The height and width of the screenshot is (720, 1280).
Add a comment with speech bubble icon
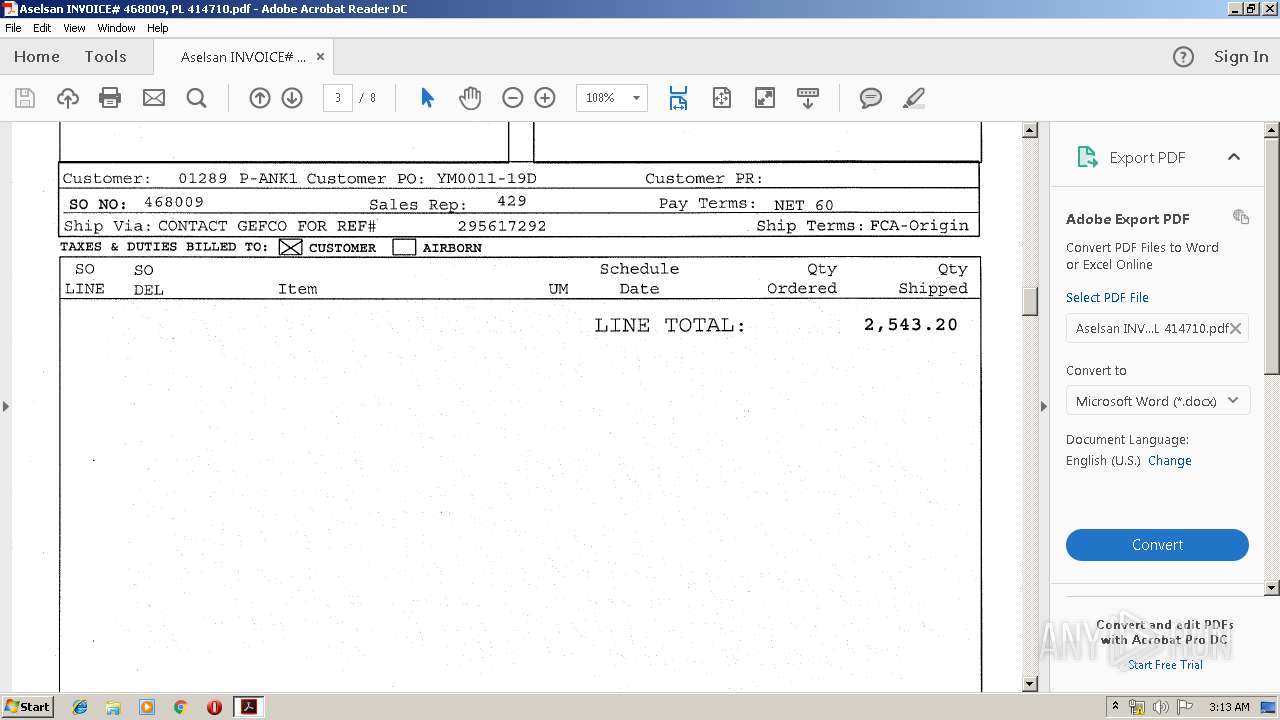pyautogui.click(x=871, y=98)
